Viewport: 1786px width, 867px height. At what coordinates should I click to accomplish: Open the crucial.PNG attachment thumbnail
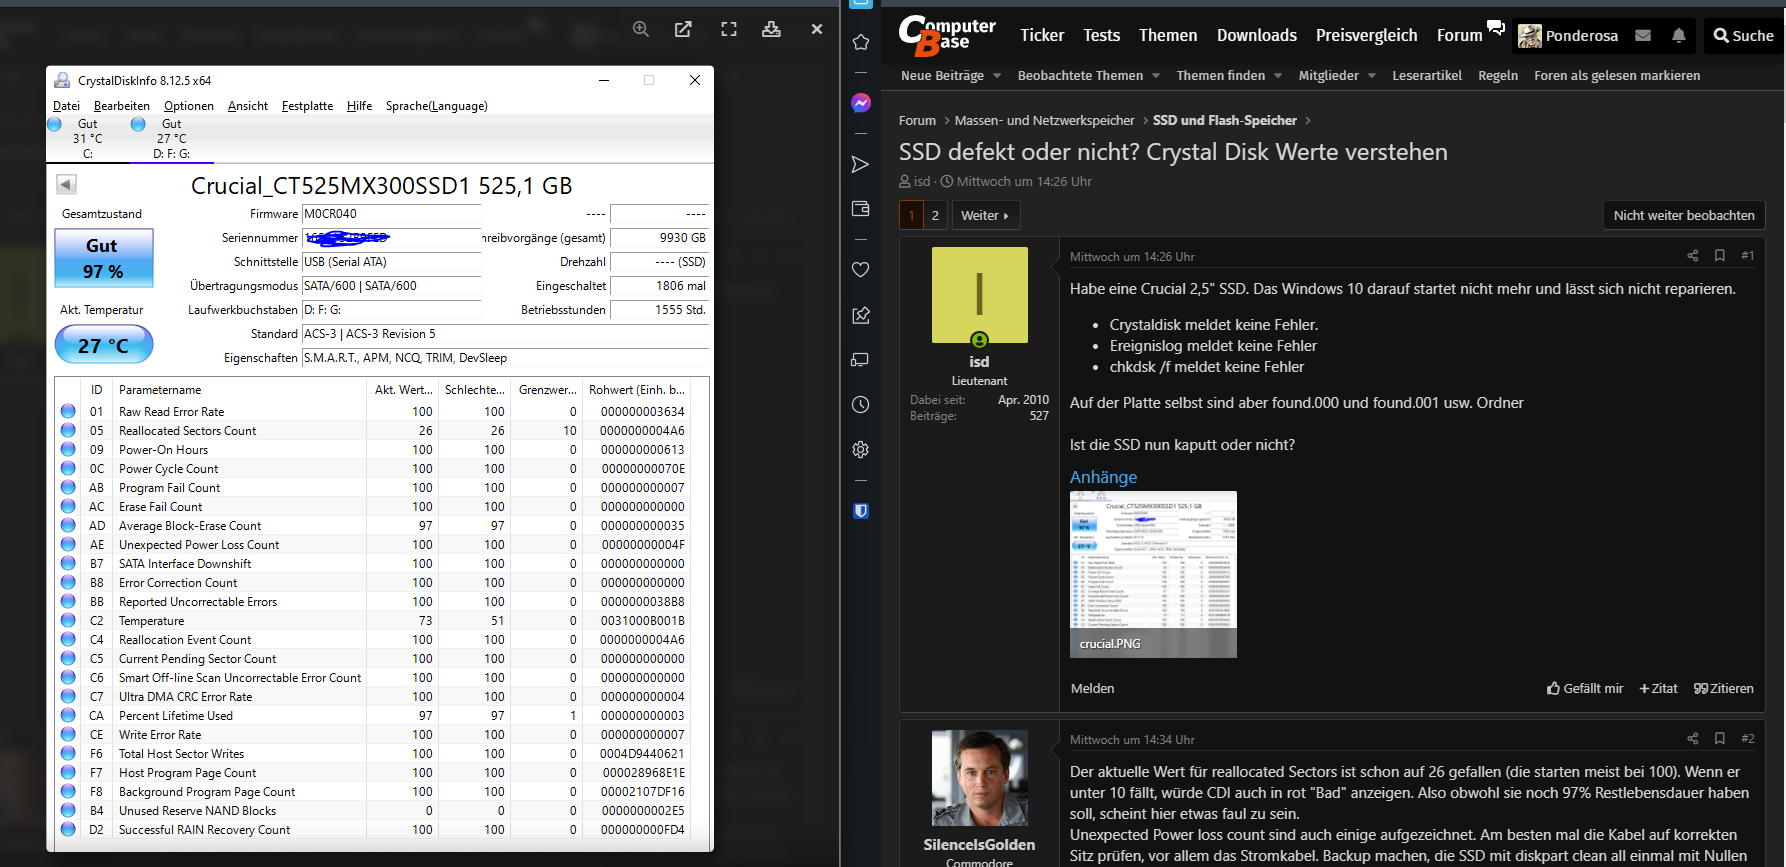[1153, 574]
